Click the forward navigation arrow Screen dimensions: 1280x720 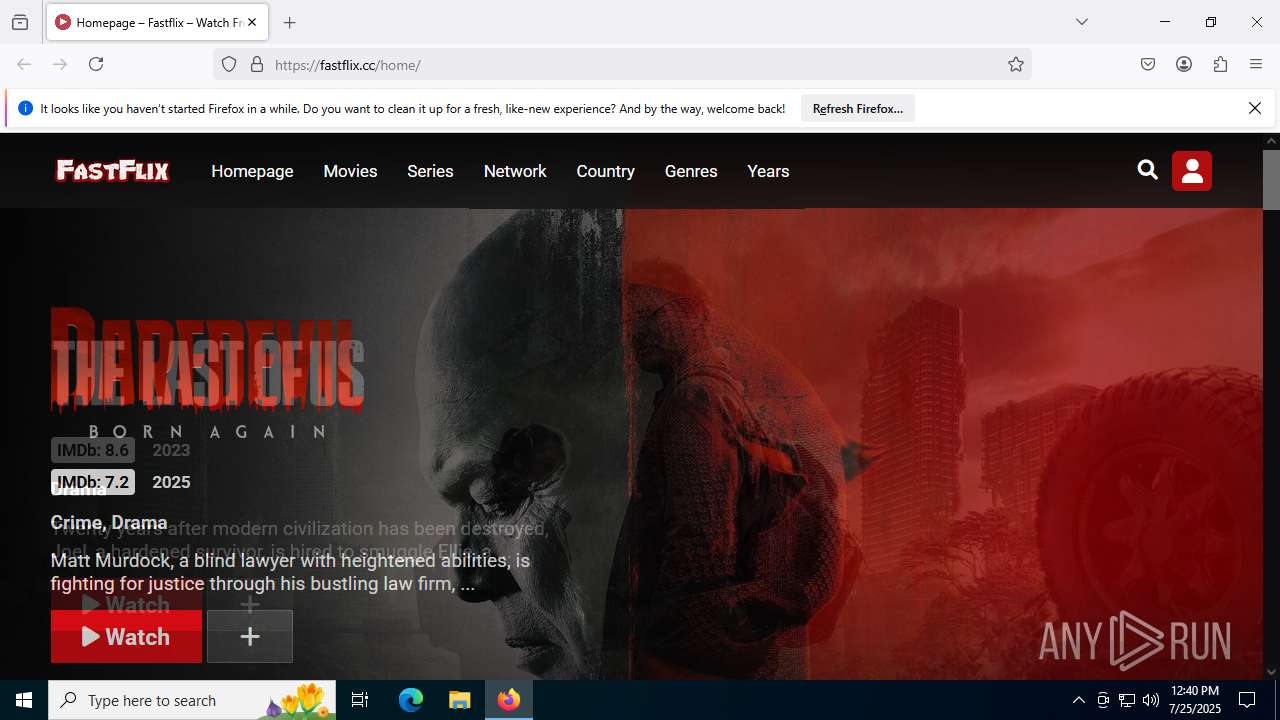[60, 64]
